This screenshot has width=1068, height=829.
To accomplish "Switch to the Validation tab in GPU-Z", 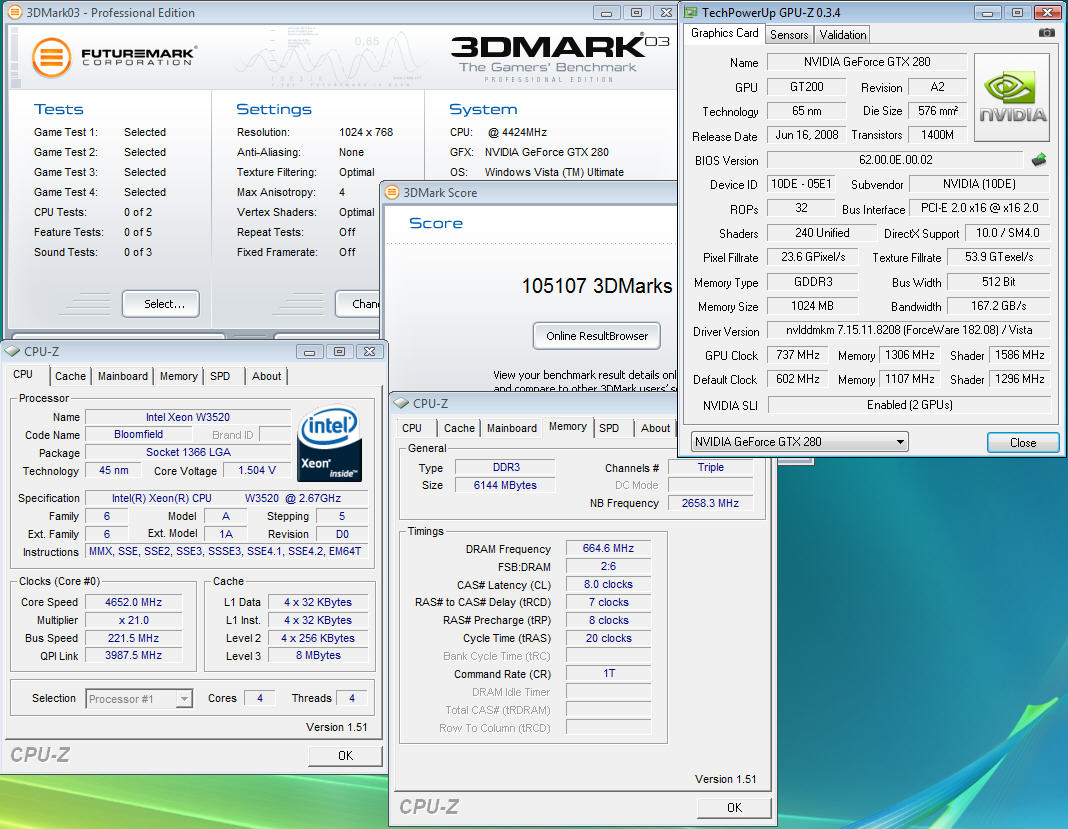I will (x=843, y=35).
